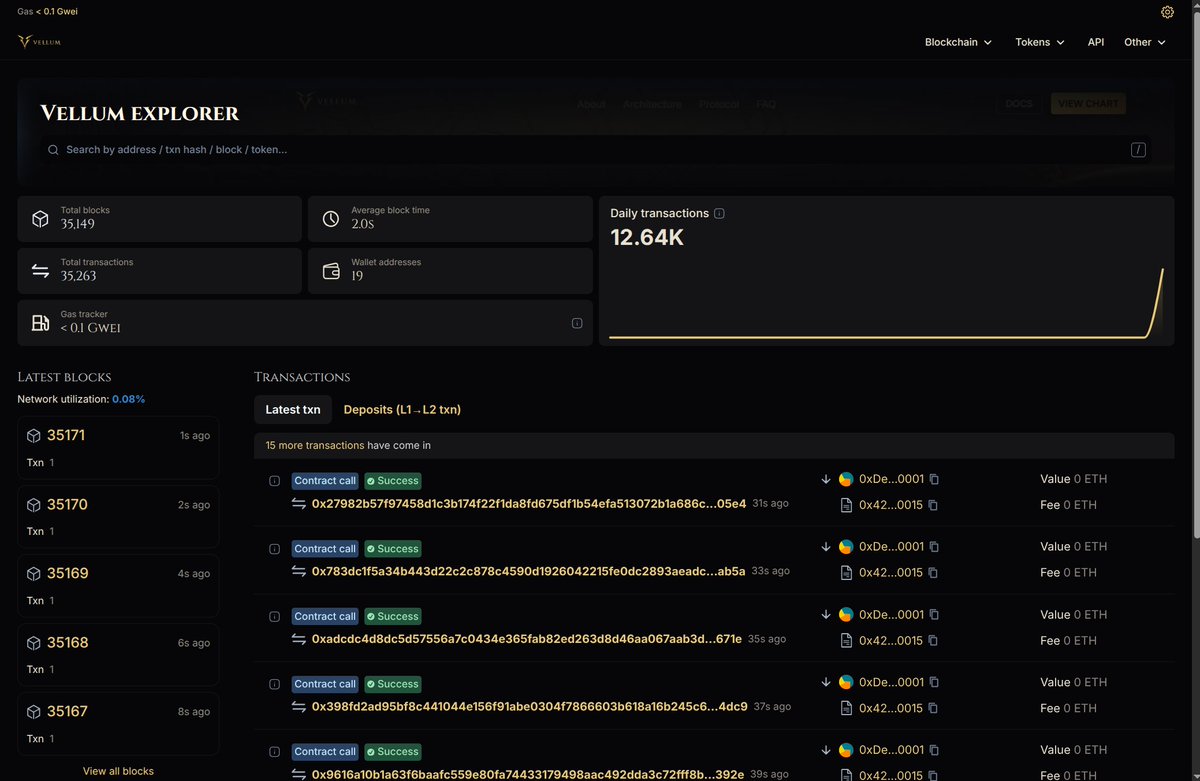Image resolution: width=1200 pixels, height=781 pixels.
Task: Expand details icon for transaction 0x27982b57...
Action: coord(275,481)
